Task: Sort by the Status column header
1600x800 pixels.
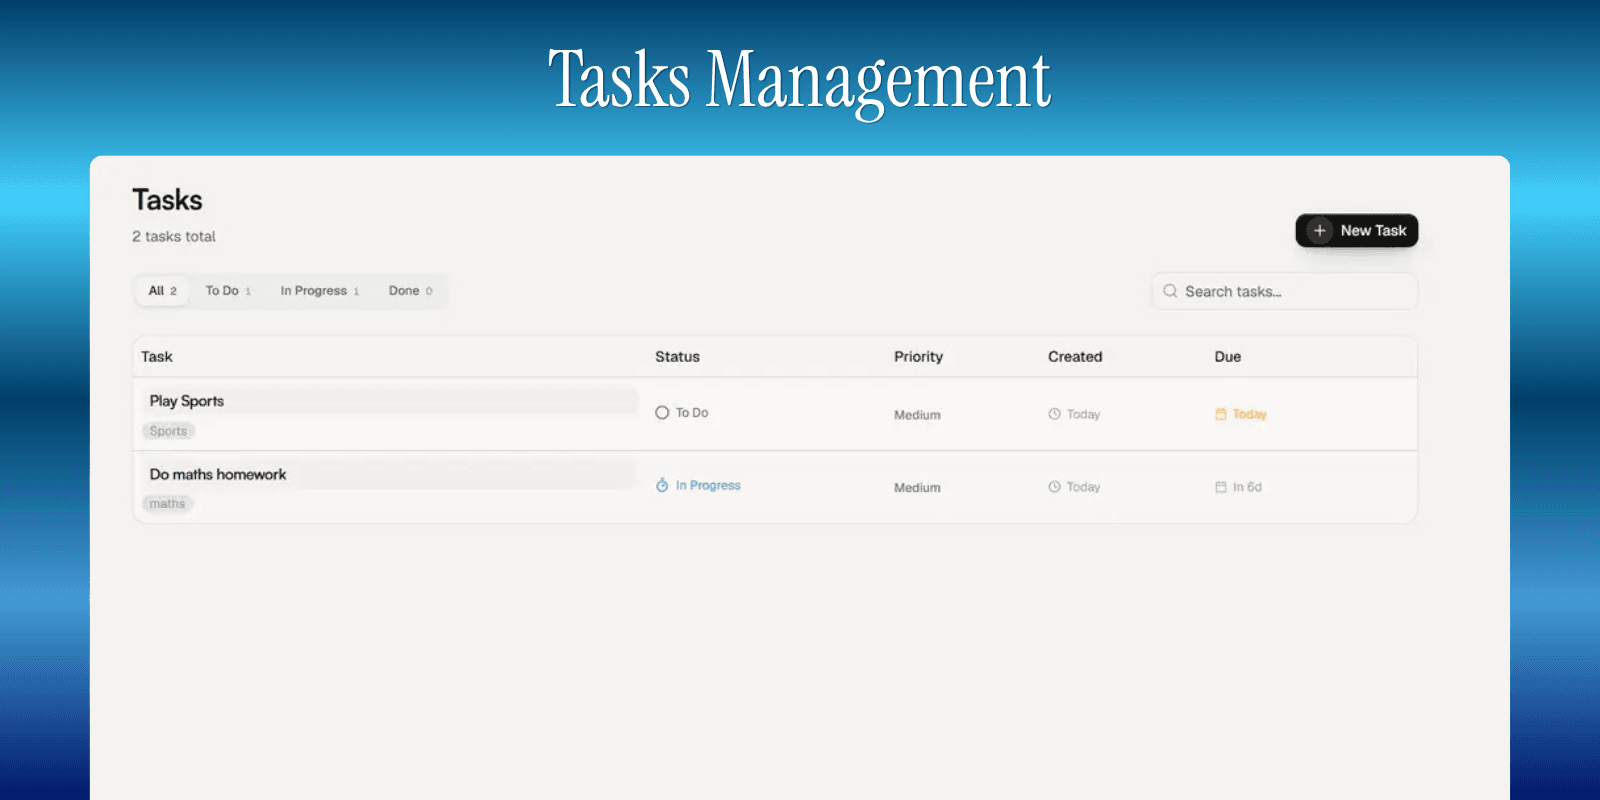Action: click(677, 357)
